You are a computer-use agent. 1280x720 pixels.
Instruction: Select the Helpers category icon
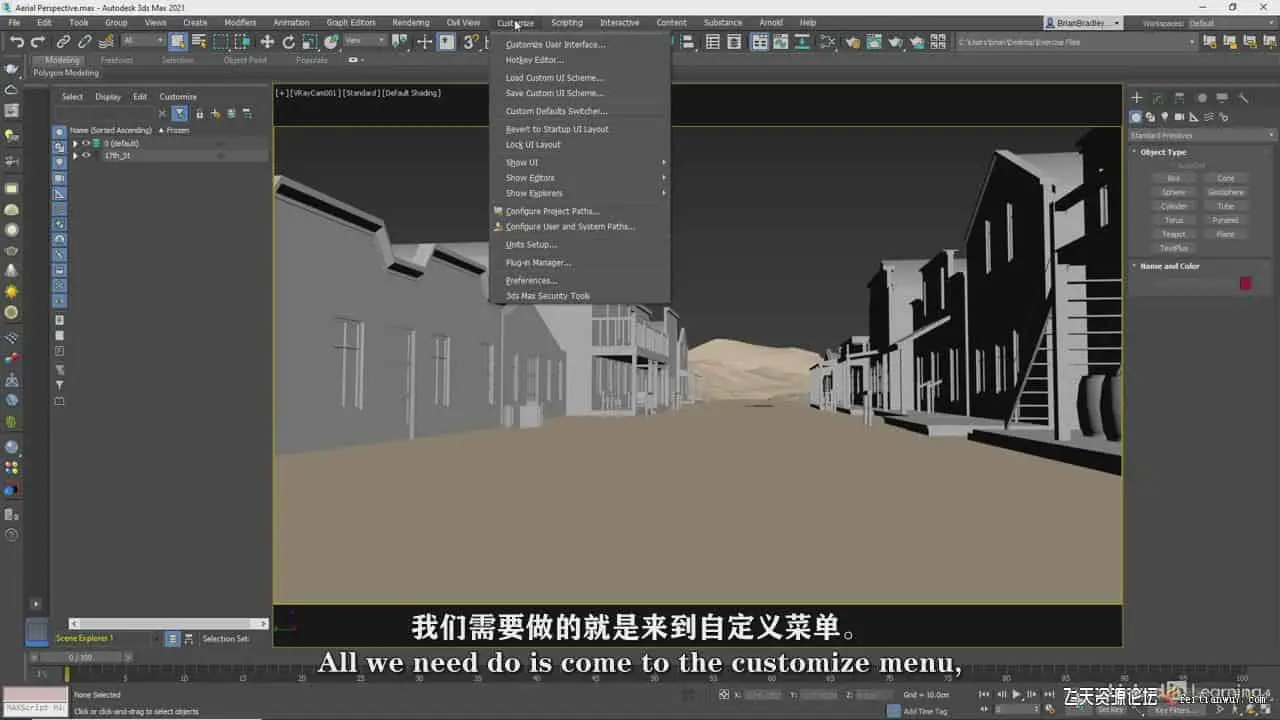(x=1192, y=117)
